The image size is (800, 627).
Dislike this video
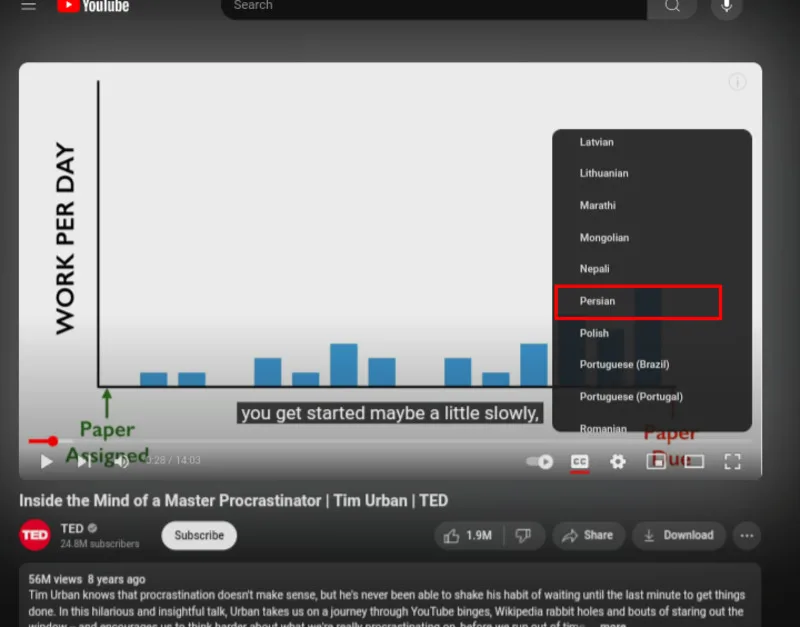pos(523,535)
